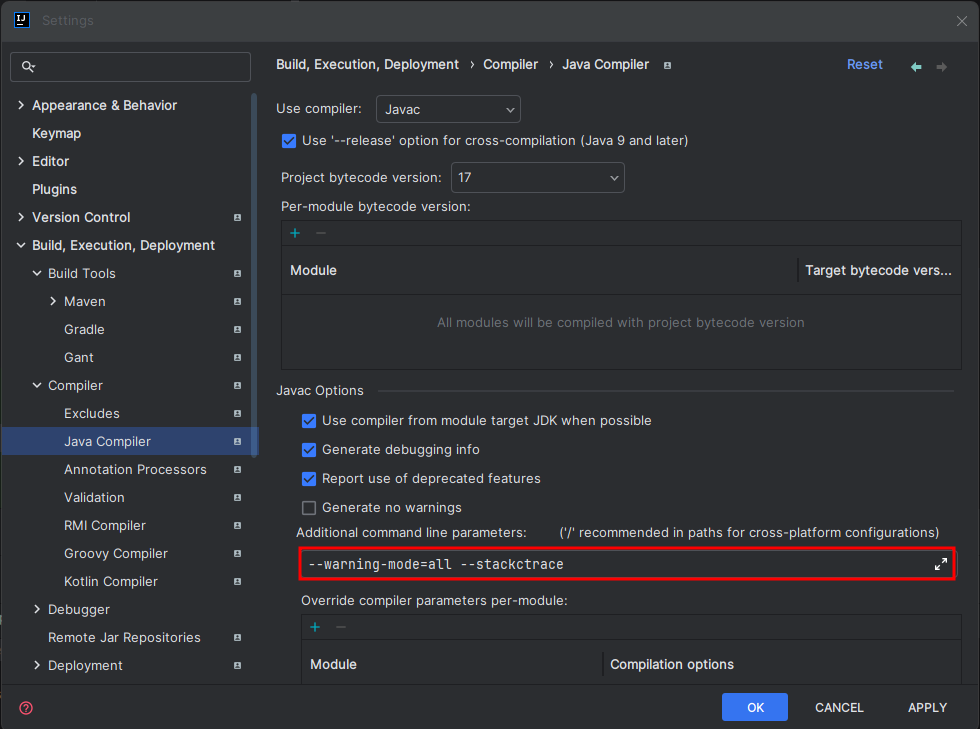Click the Compilation options column header
The image size is (980, 729).
(672, 664)
